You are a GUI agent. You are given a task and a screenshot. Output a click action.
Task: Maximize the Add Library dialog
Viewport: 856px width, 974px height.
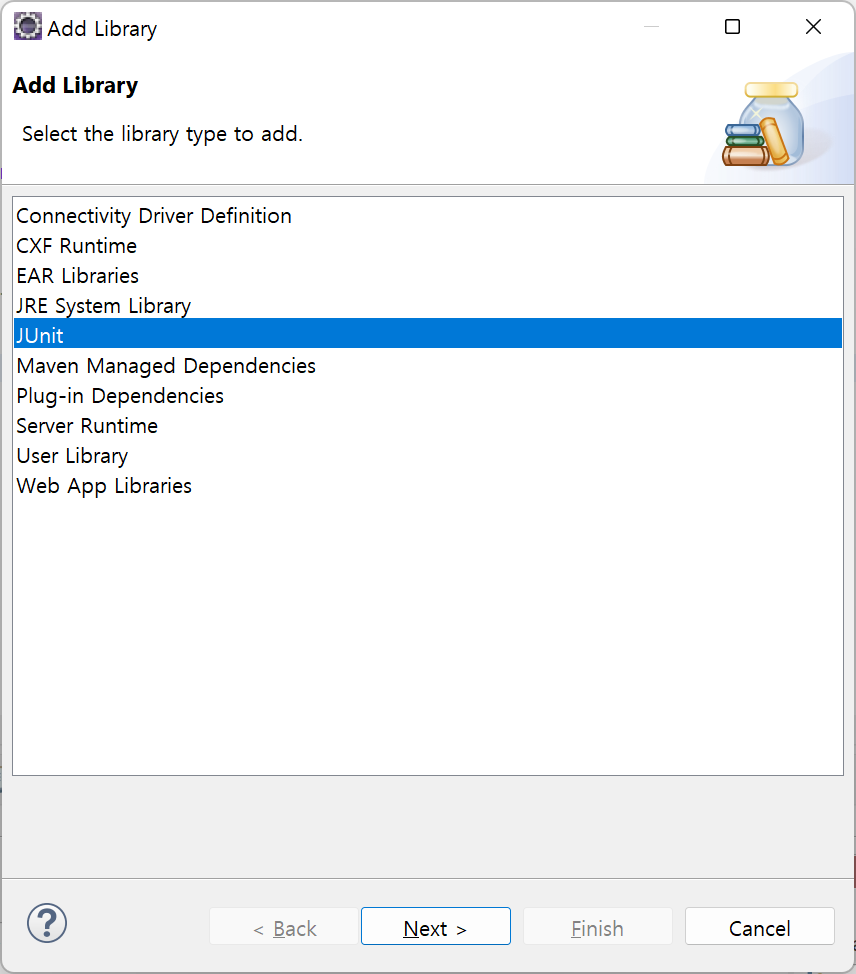click(x=732, y=27)
